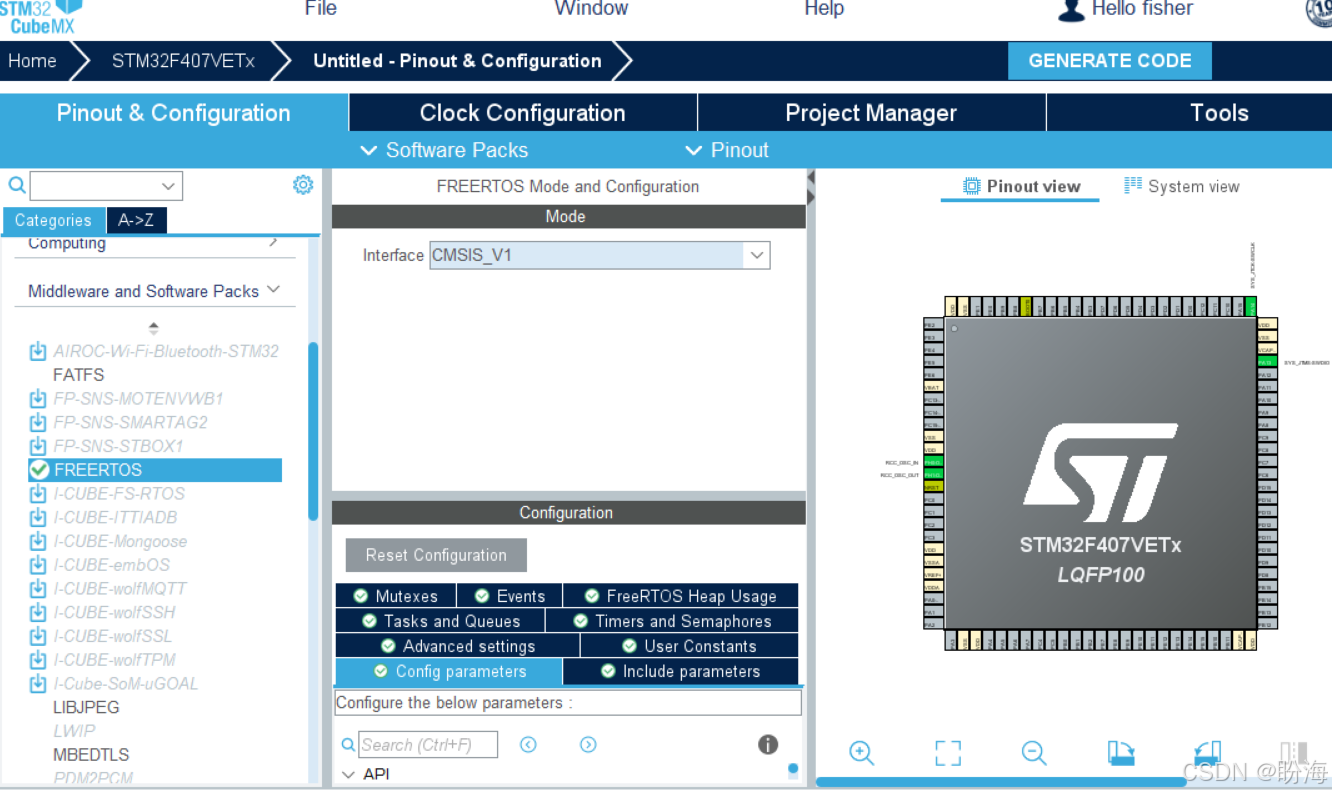Switch to System view
This screenshot has width=1332, height=794.
1181,186
